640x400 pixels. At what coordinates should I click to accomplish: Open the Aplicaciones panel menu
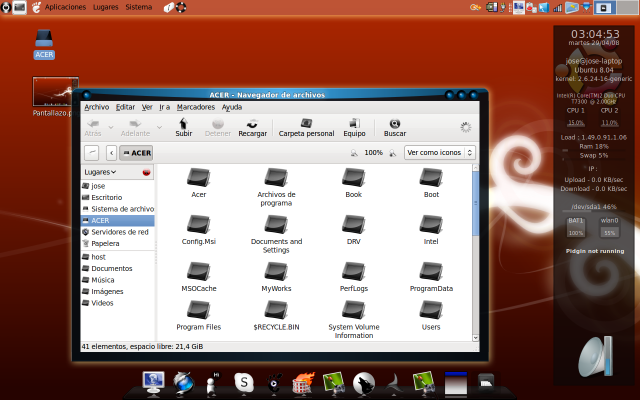[x=65, y=7]
